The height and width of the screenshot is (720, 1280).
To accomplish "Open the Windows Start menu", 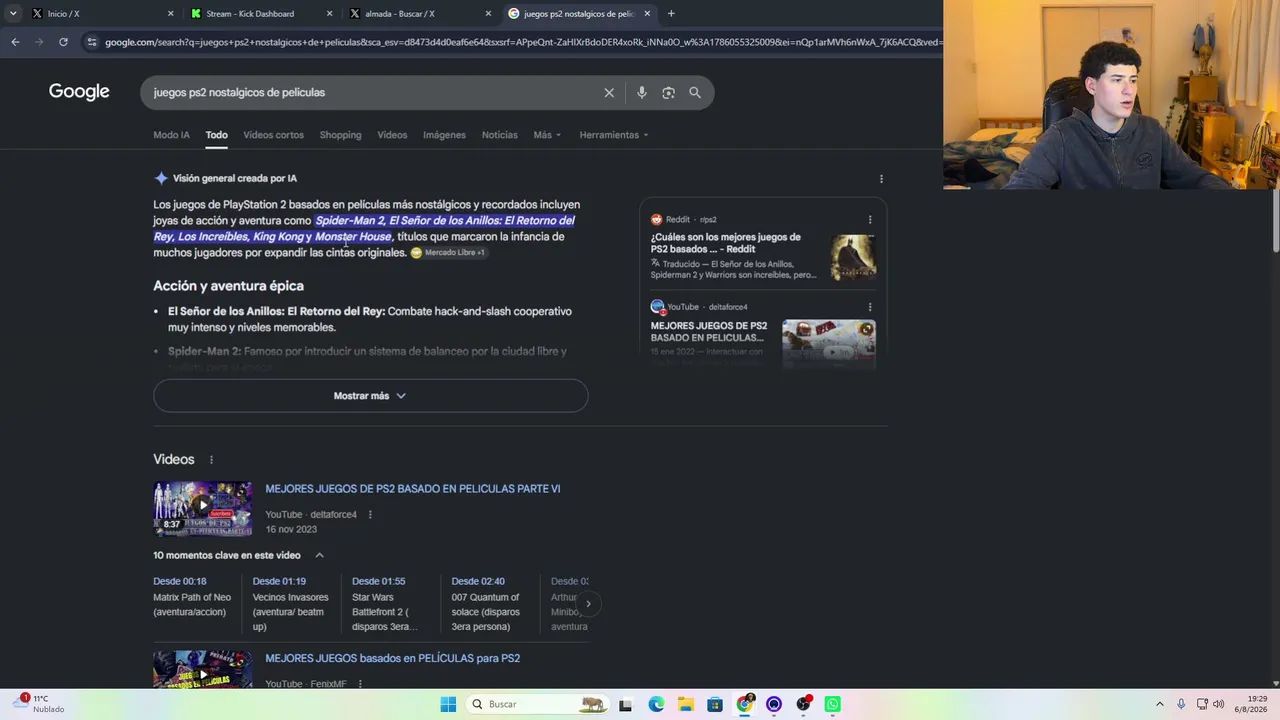I will 448,704.
